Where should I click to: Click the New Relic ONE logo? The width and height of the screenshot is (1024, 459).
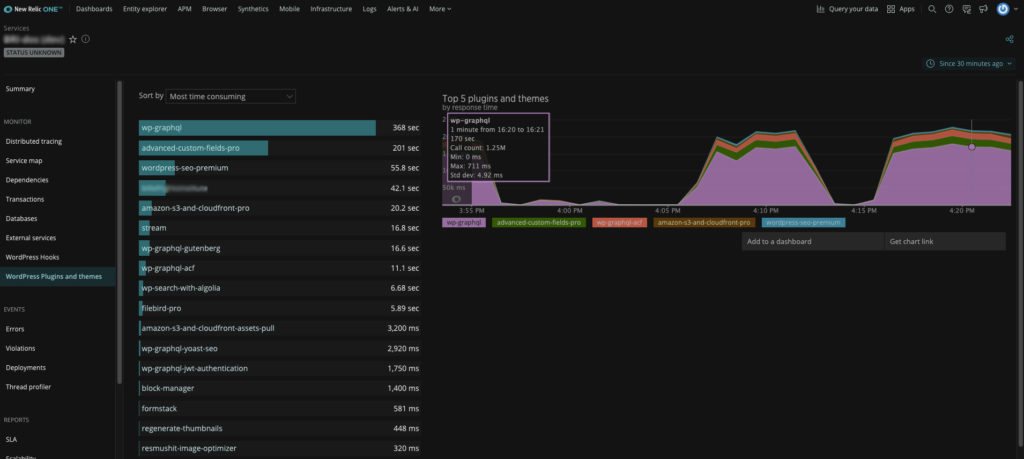[33, 9]
